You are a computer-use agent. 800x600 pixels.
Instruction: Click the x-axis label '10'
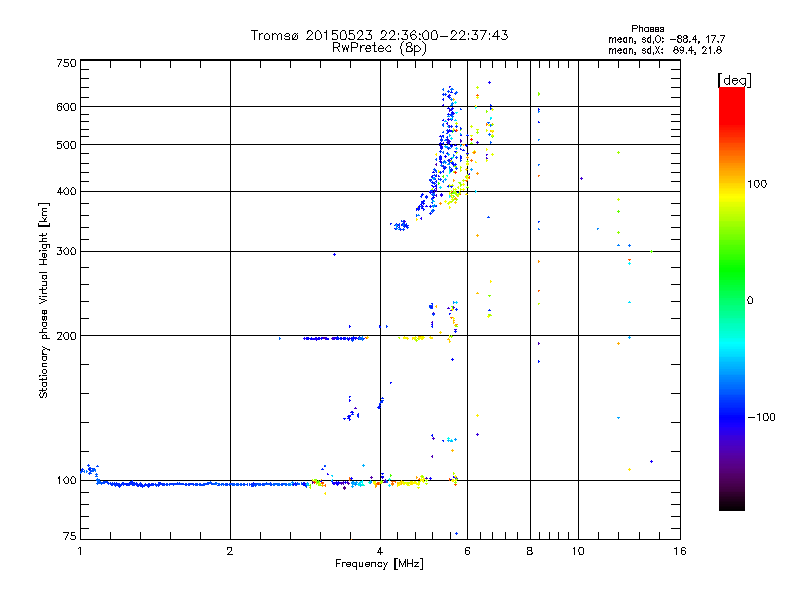578,551
